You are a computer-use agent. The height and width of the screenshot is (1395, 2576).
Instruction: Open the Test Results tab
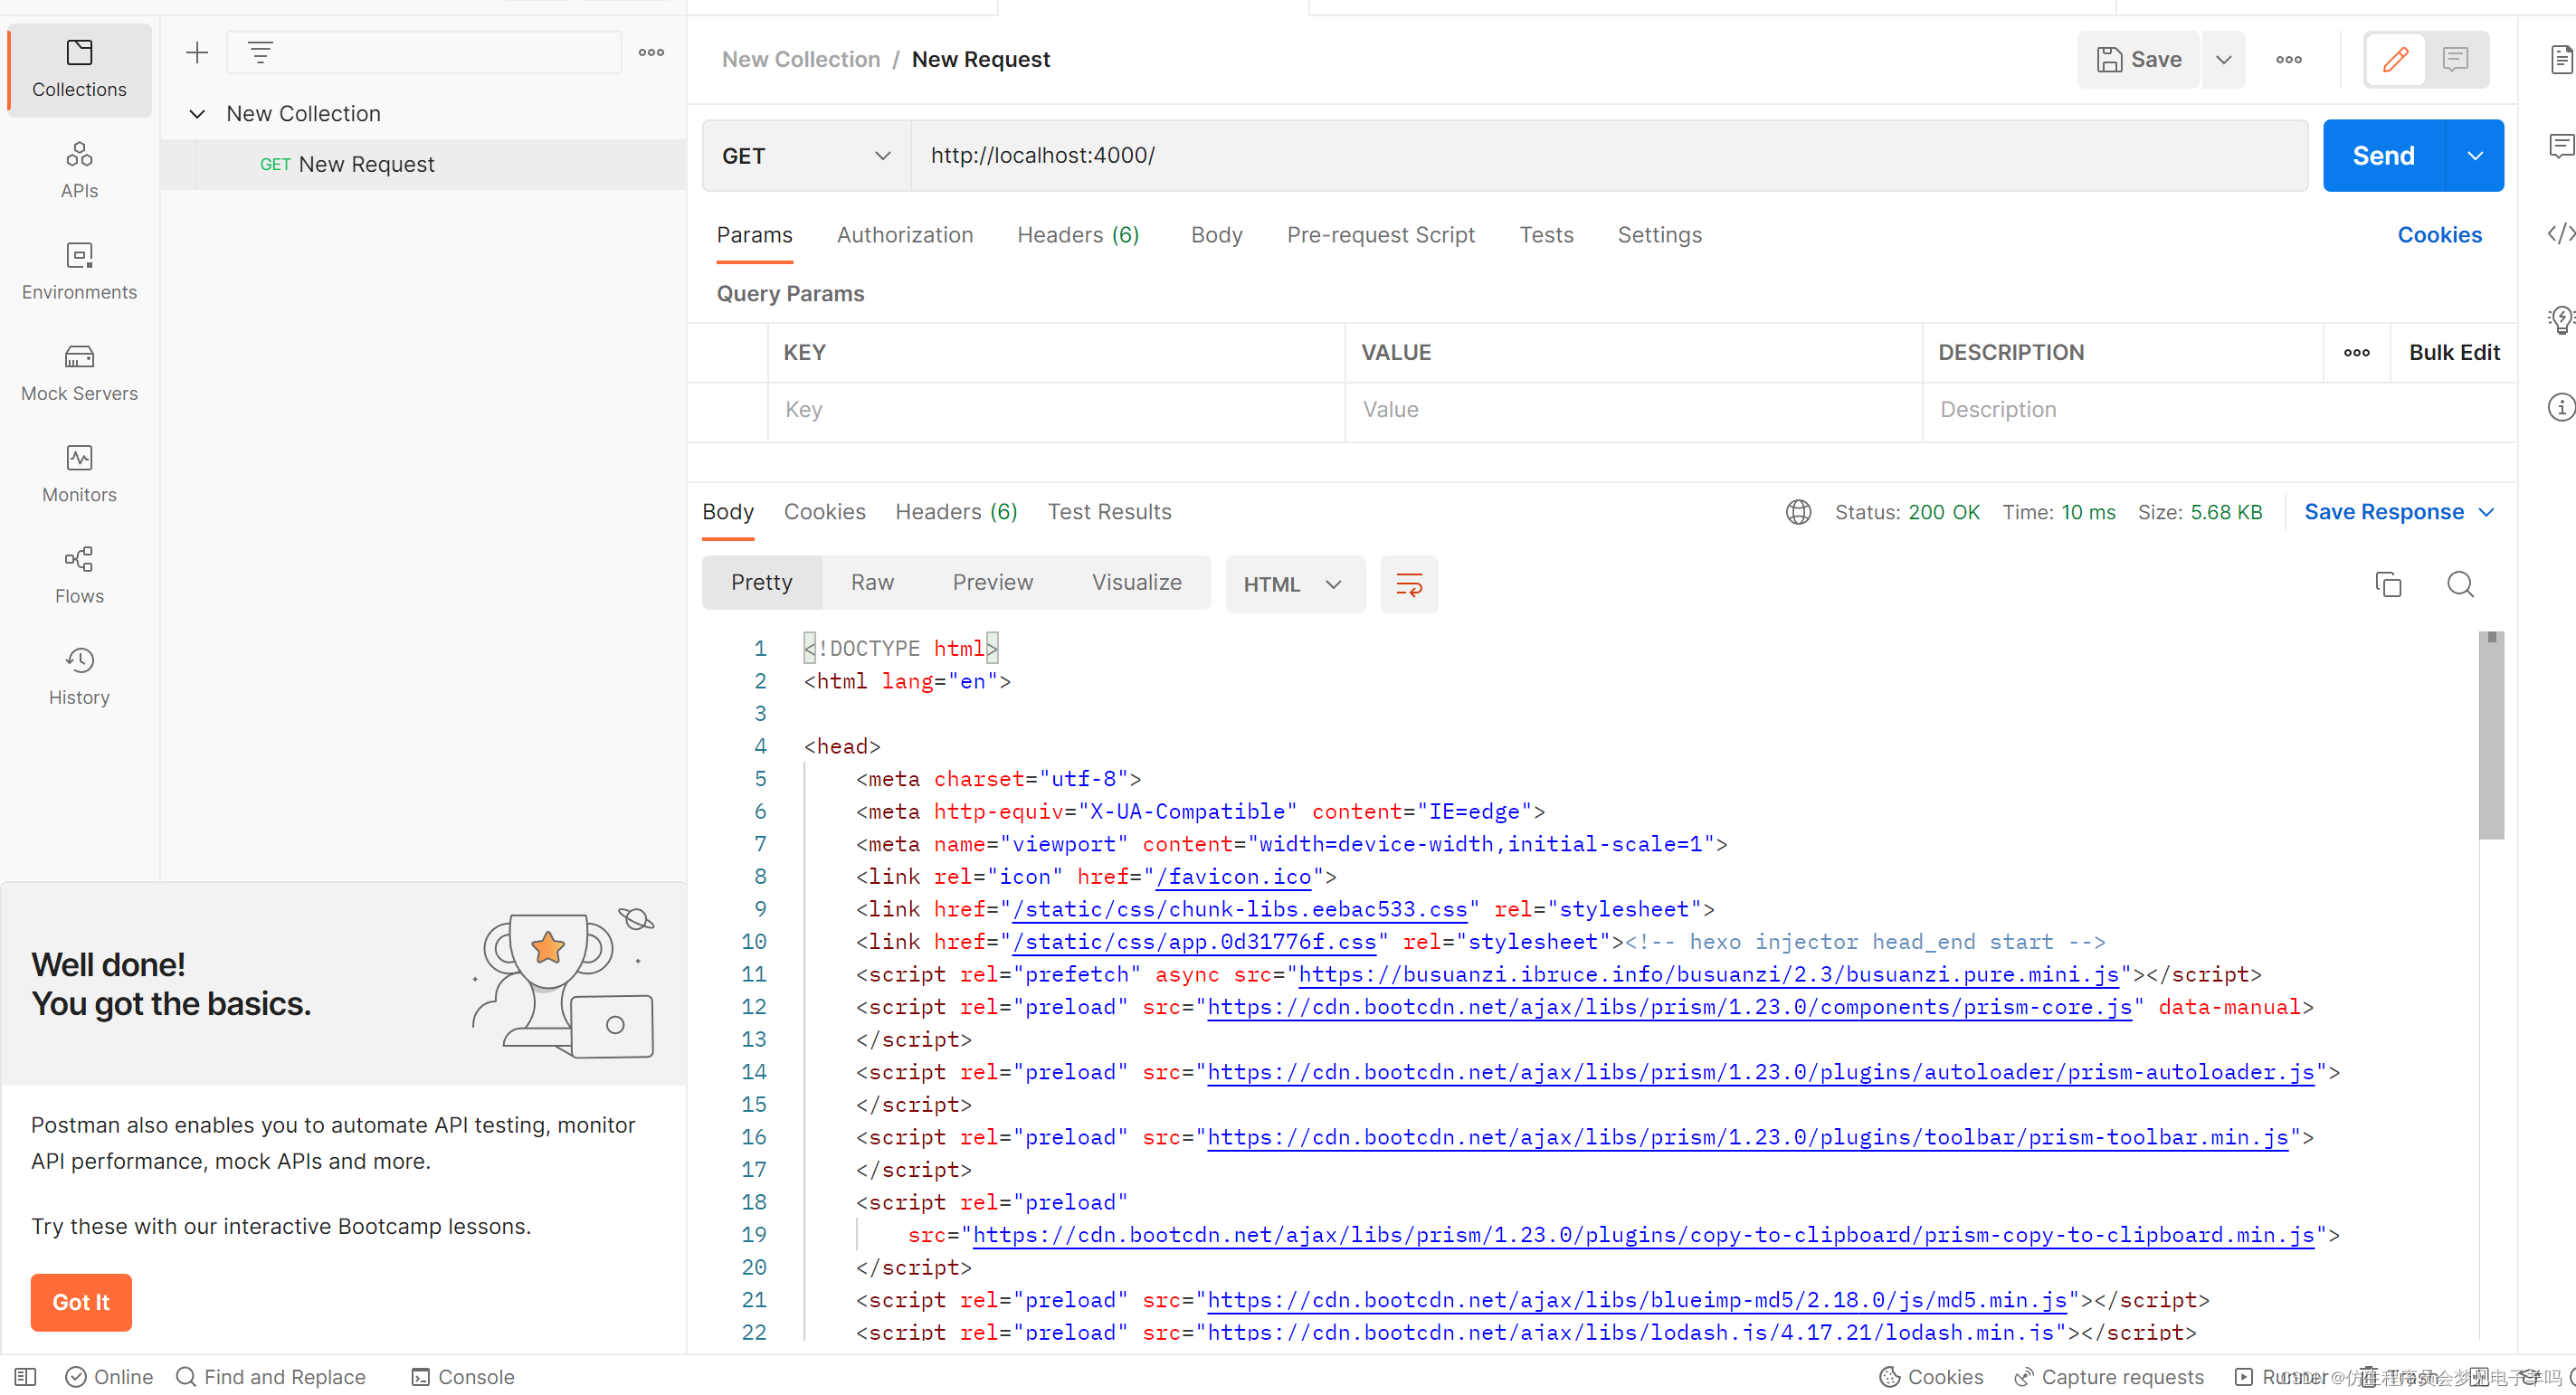point(1109,512)
